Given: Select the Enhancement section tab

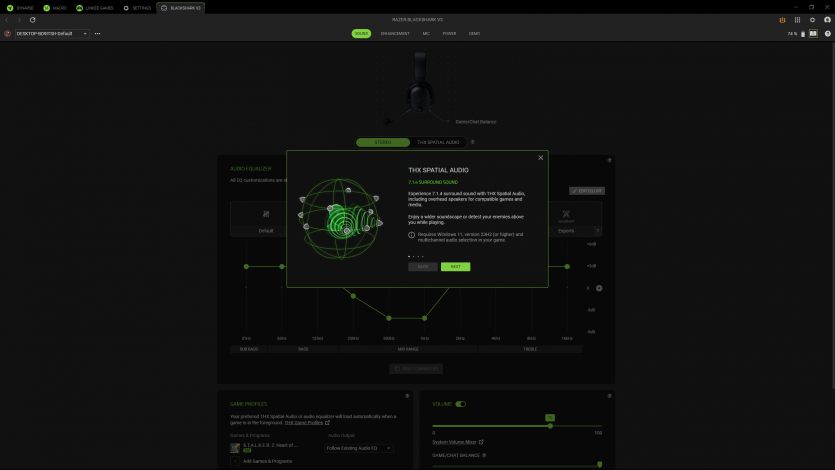Looking at the screenshot, I should click(395, 33).
